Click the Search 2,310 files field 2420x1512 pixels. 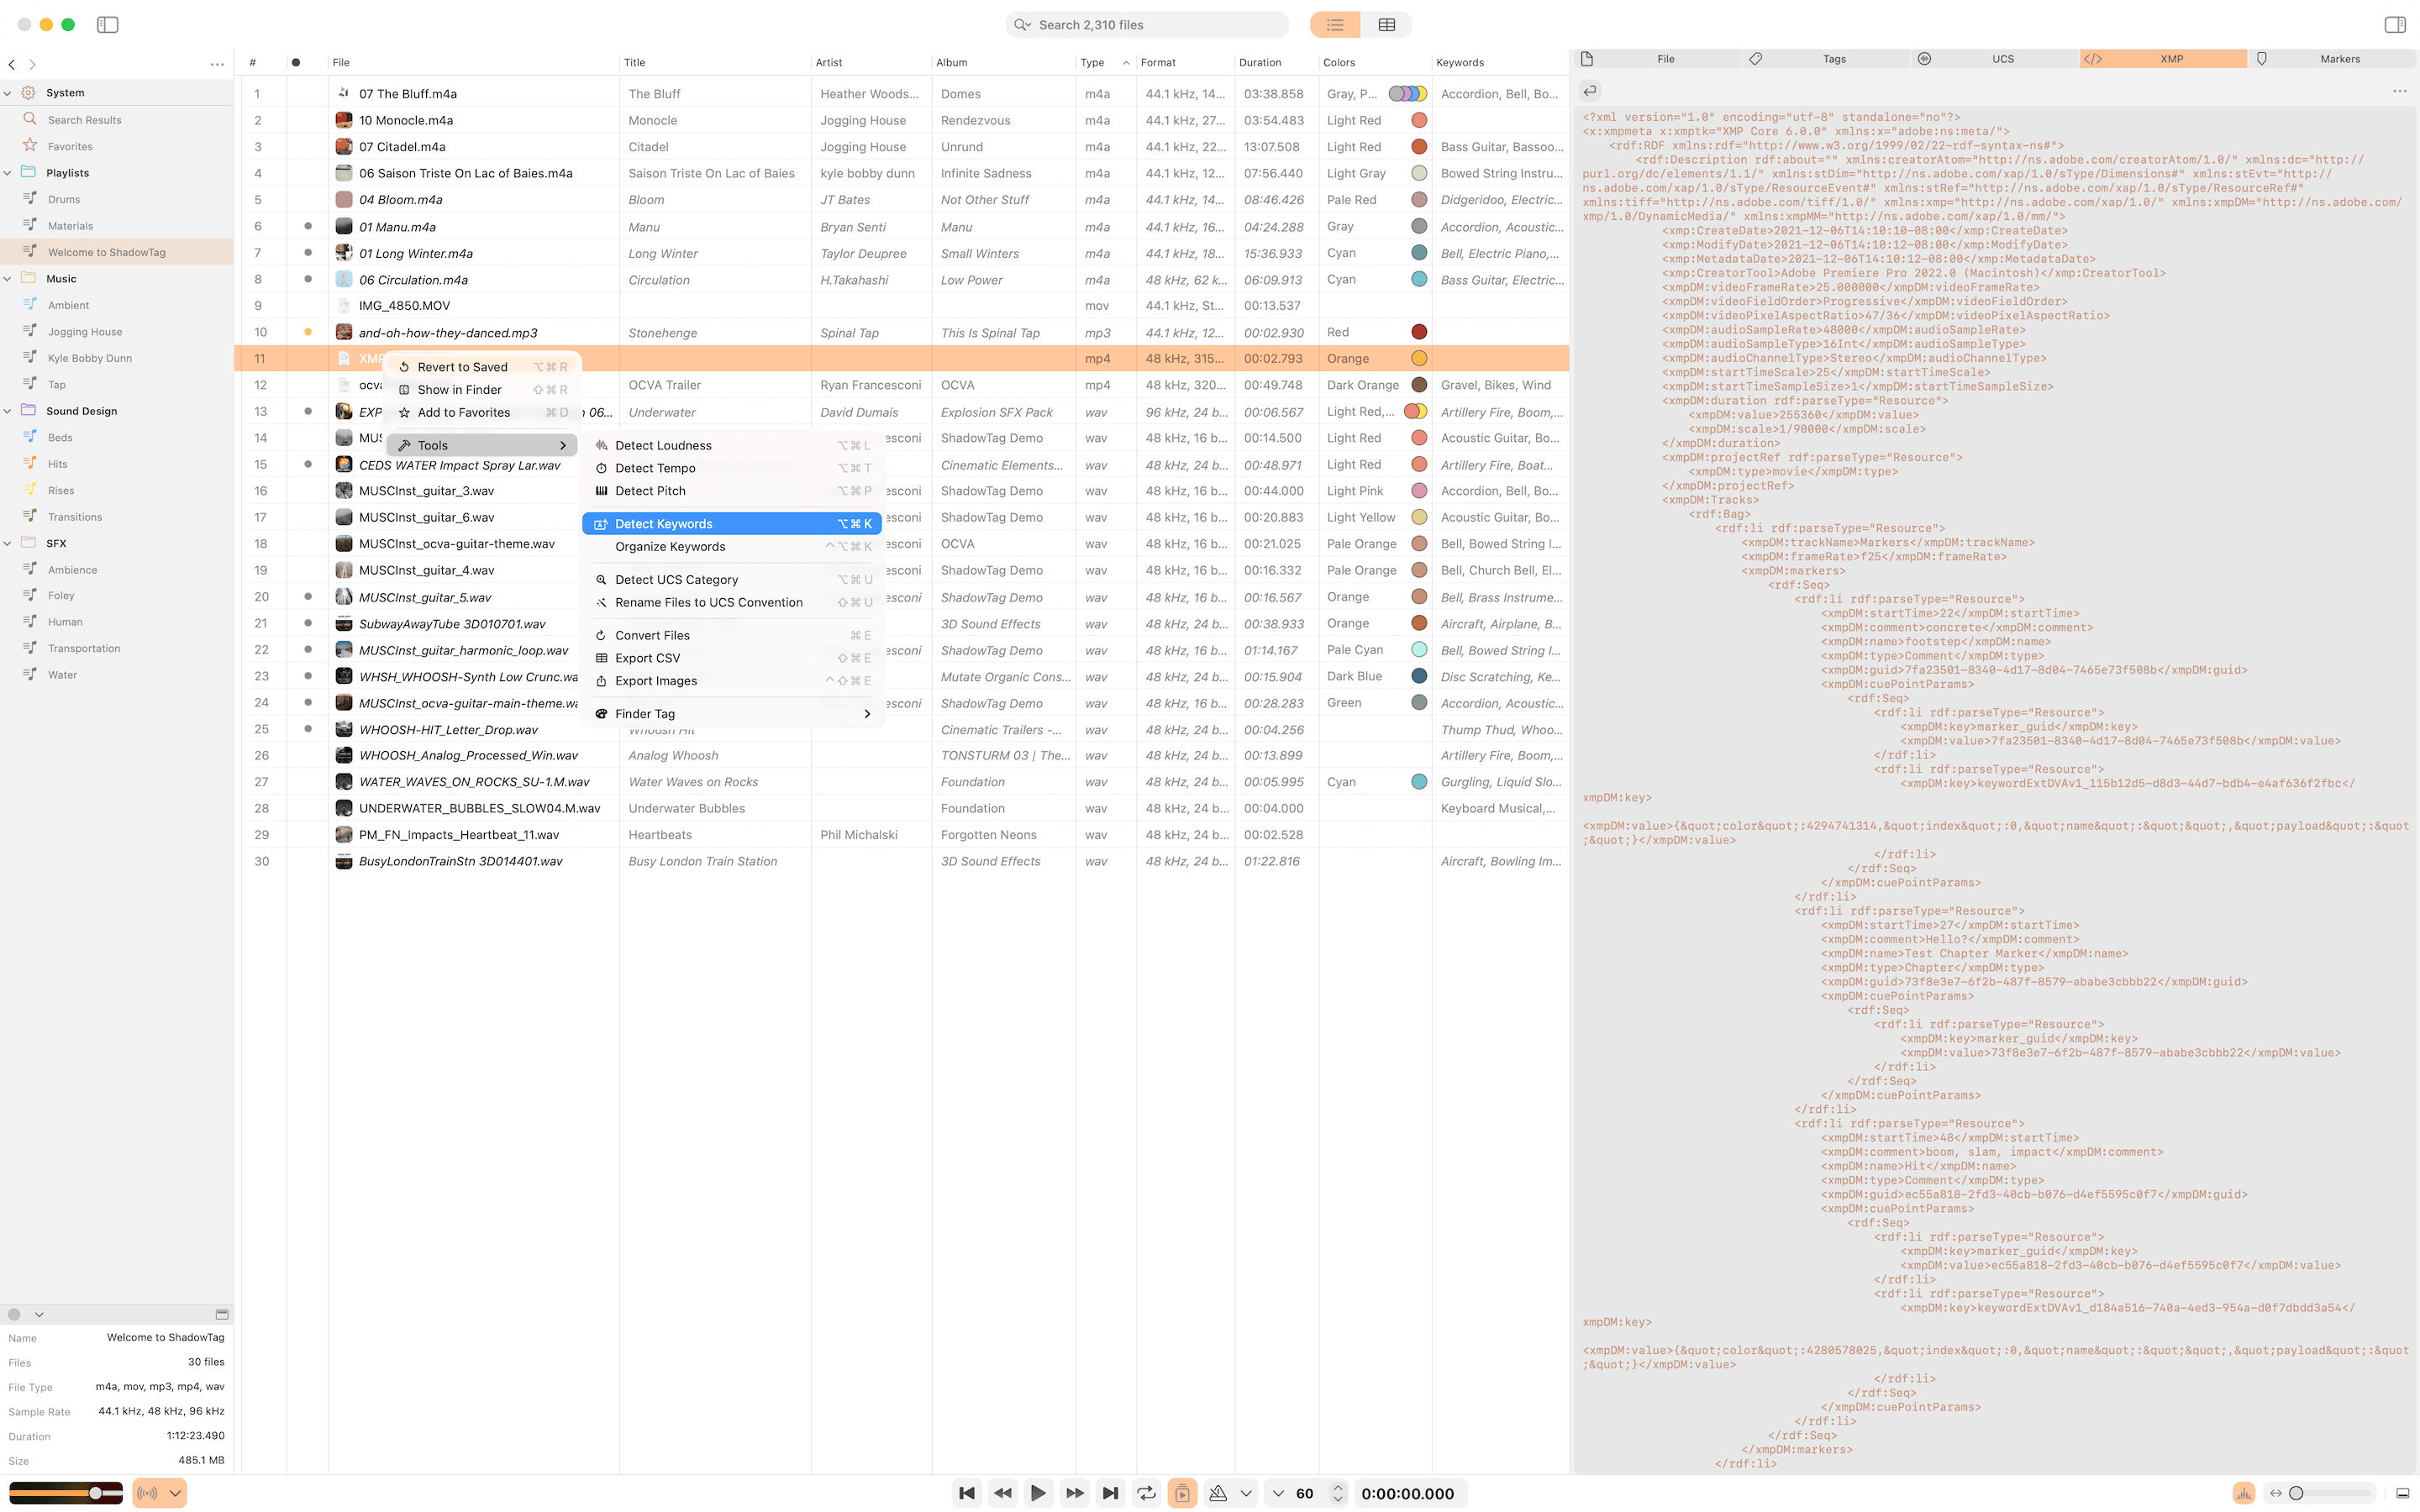point(1146,24)
